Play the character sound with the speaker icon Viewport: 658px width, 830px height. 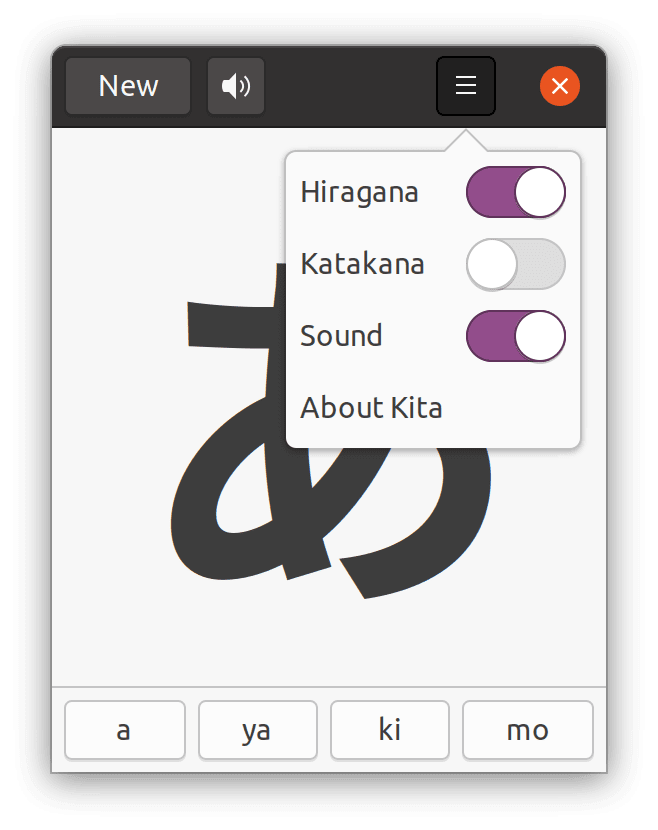pyautogui.click(x=236, y=86)
